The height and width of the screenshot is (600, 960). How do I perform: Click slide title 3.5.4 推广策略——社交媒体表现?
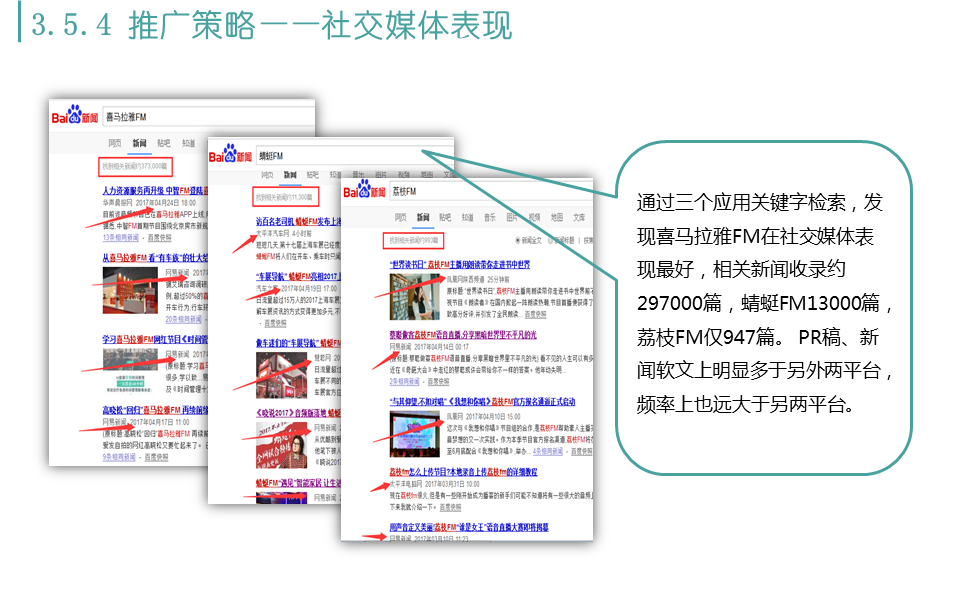[x=272, y=25]
